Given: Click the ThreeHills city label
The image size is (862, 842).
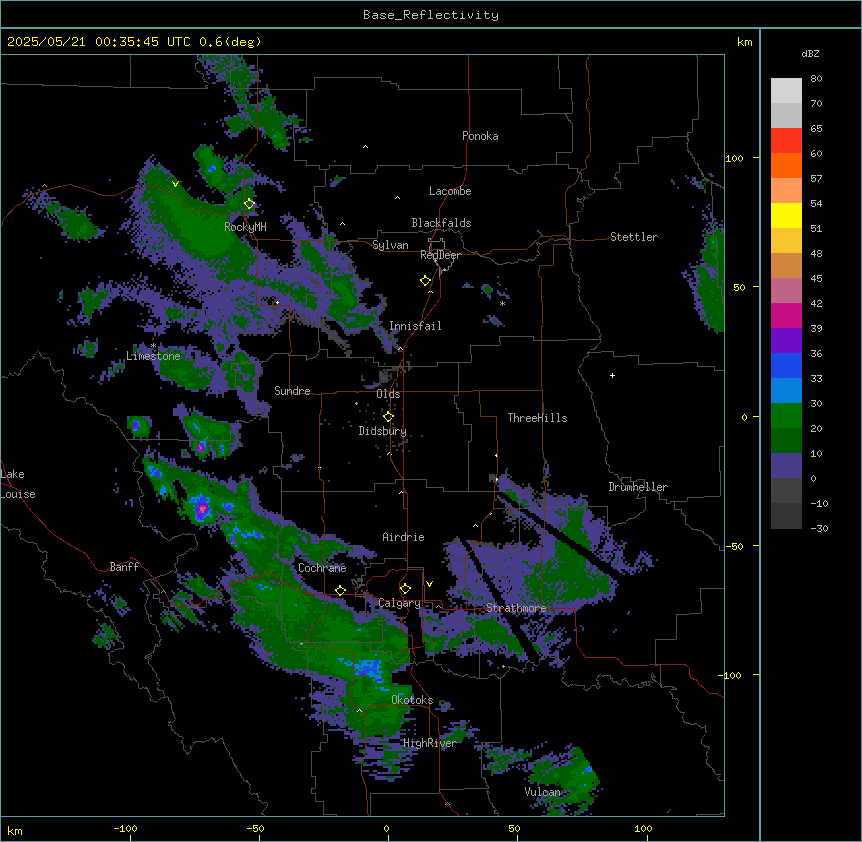Looking at the screenshot, I should 537,418.
